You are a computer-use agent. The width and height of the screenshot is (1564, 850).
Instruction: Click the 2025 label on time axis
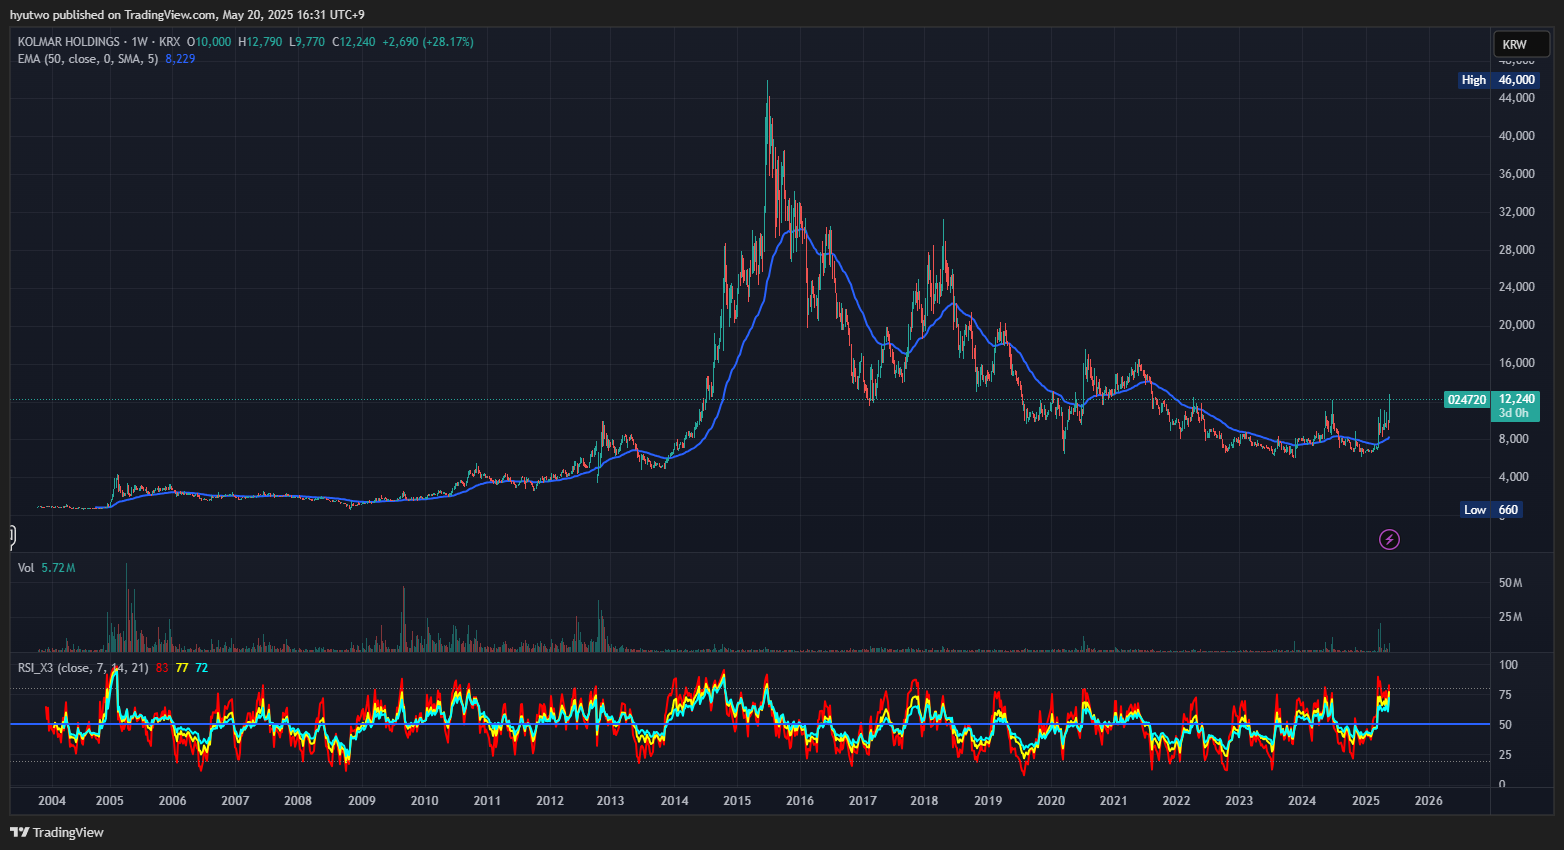[1366, 801]
